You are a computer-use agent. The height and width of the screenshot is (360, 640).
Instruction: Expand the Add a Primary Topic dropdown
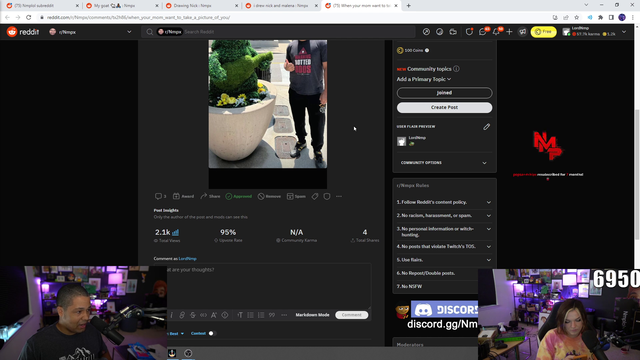click(424, 79)
